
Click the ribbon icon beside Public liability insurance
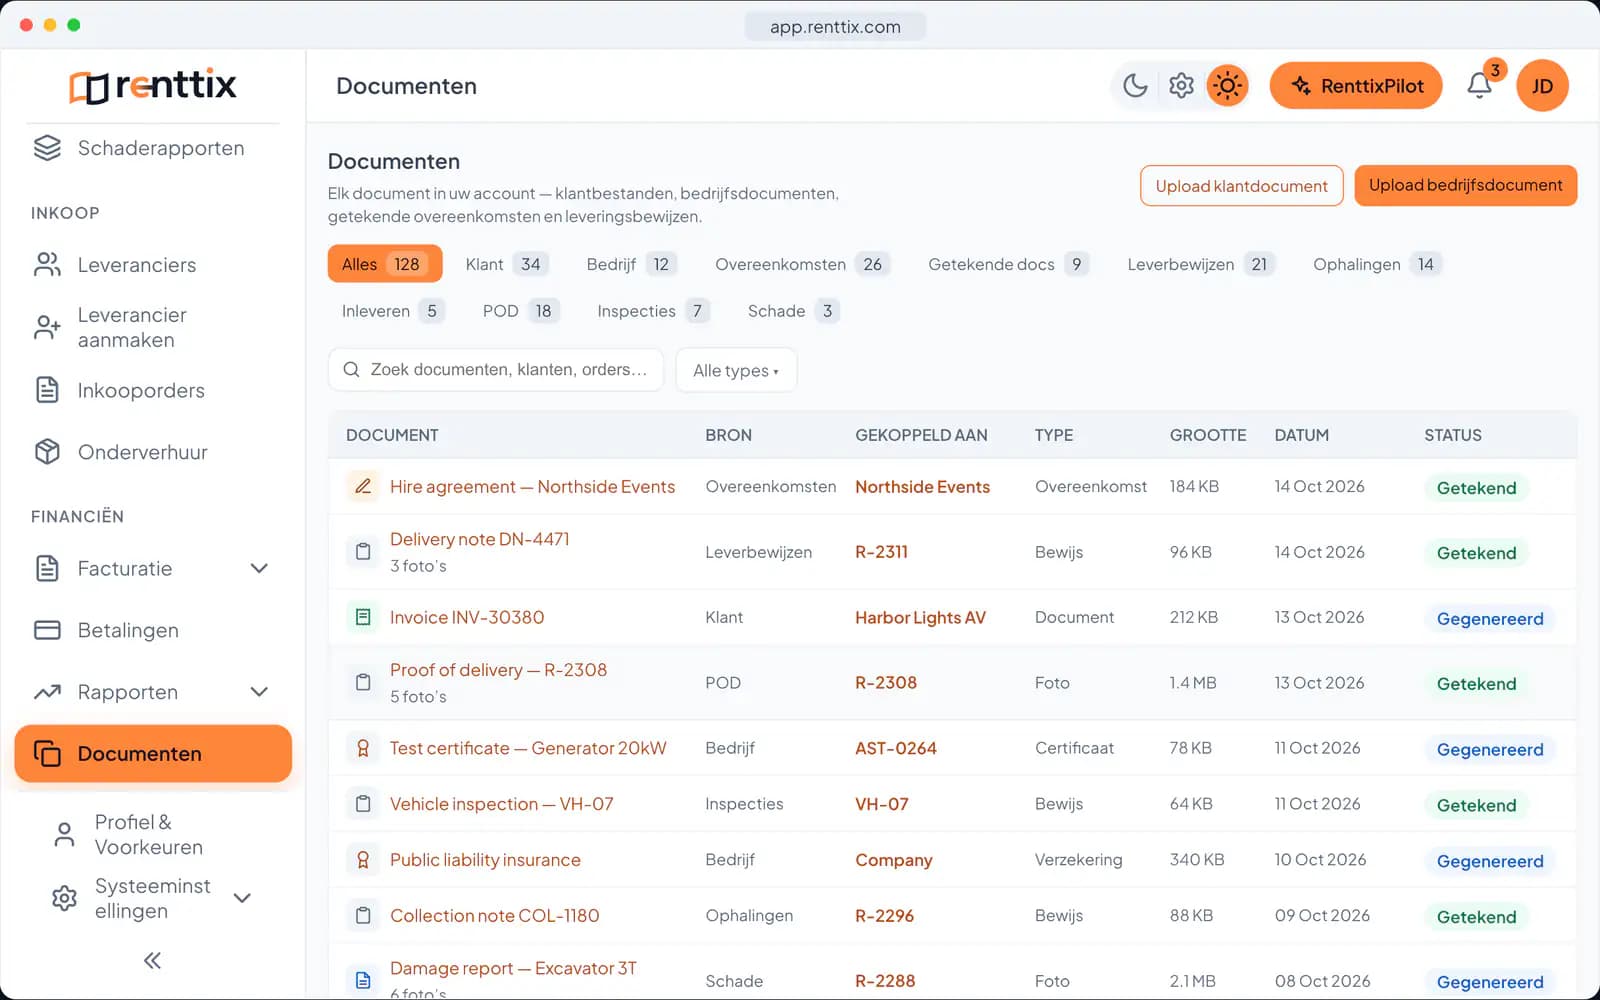pos(363,860)
